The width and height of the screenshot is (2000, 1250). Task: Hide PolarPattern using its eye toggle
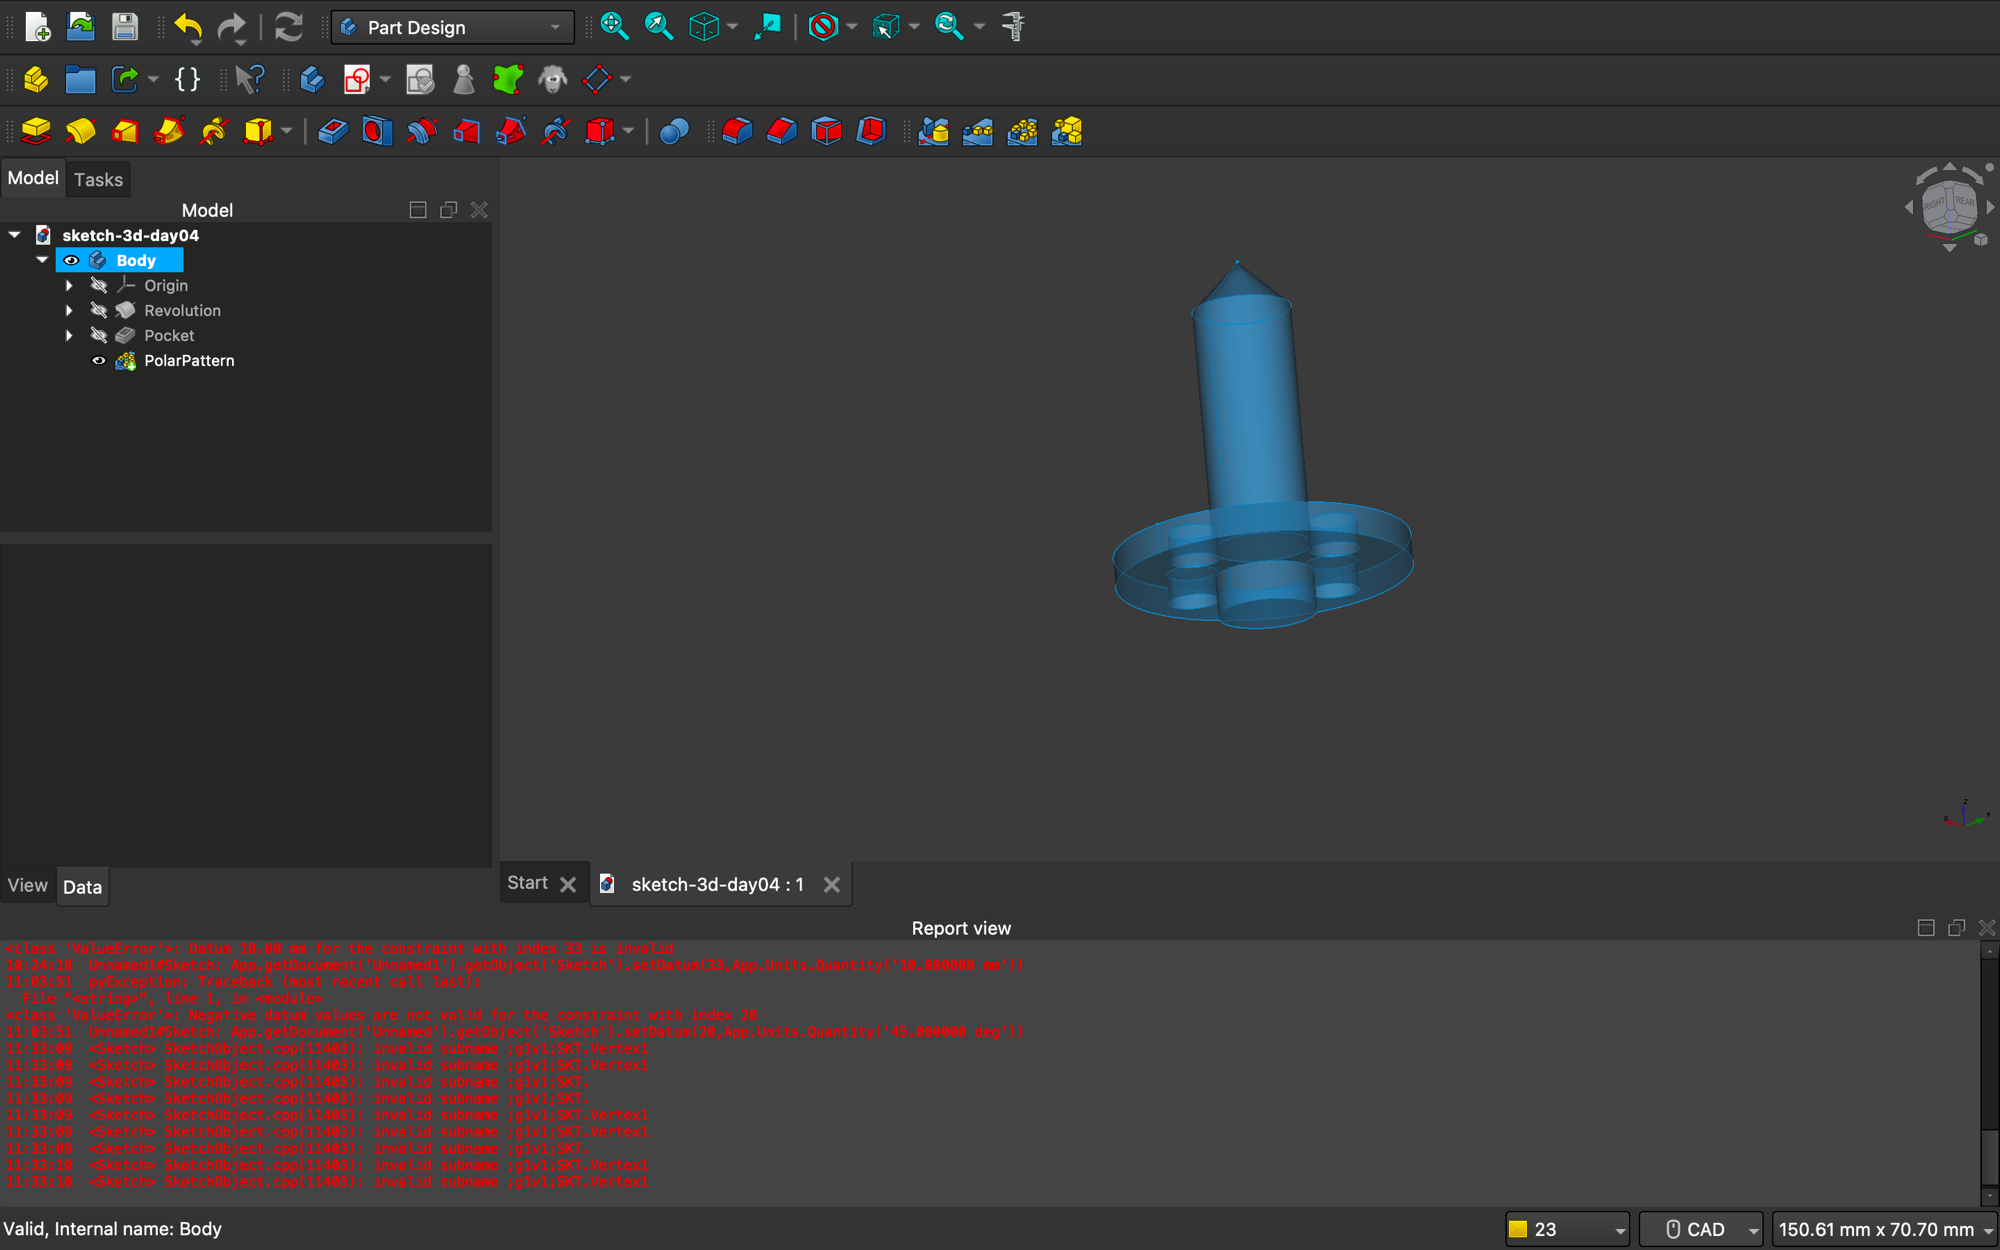[99, 360]
